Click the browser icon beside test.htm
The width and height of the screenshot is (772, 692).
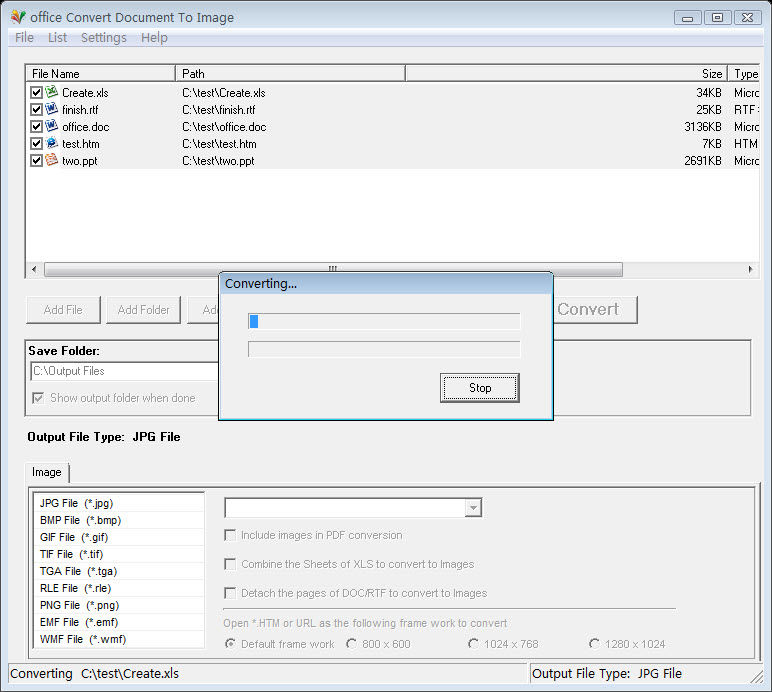[52, 143]
